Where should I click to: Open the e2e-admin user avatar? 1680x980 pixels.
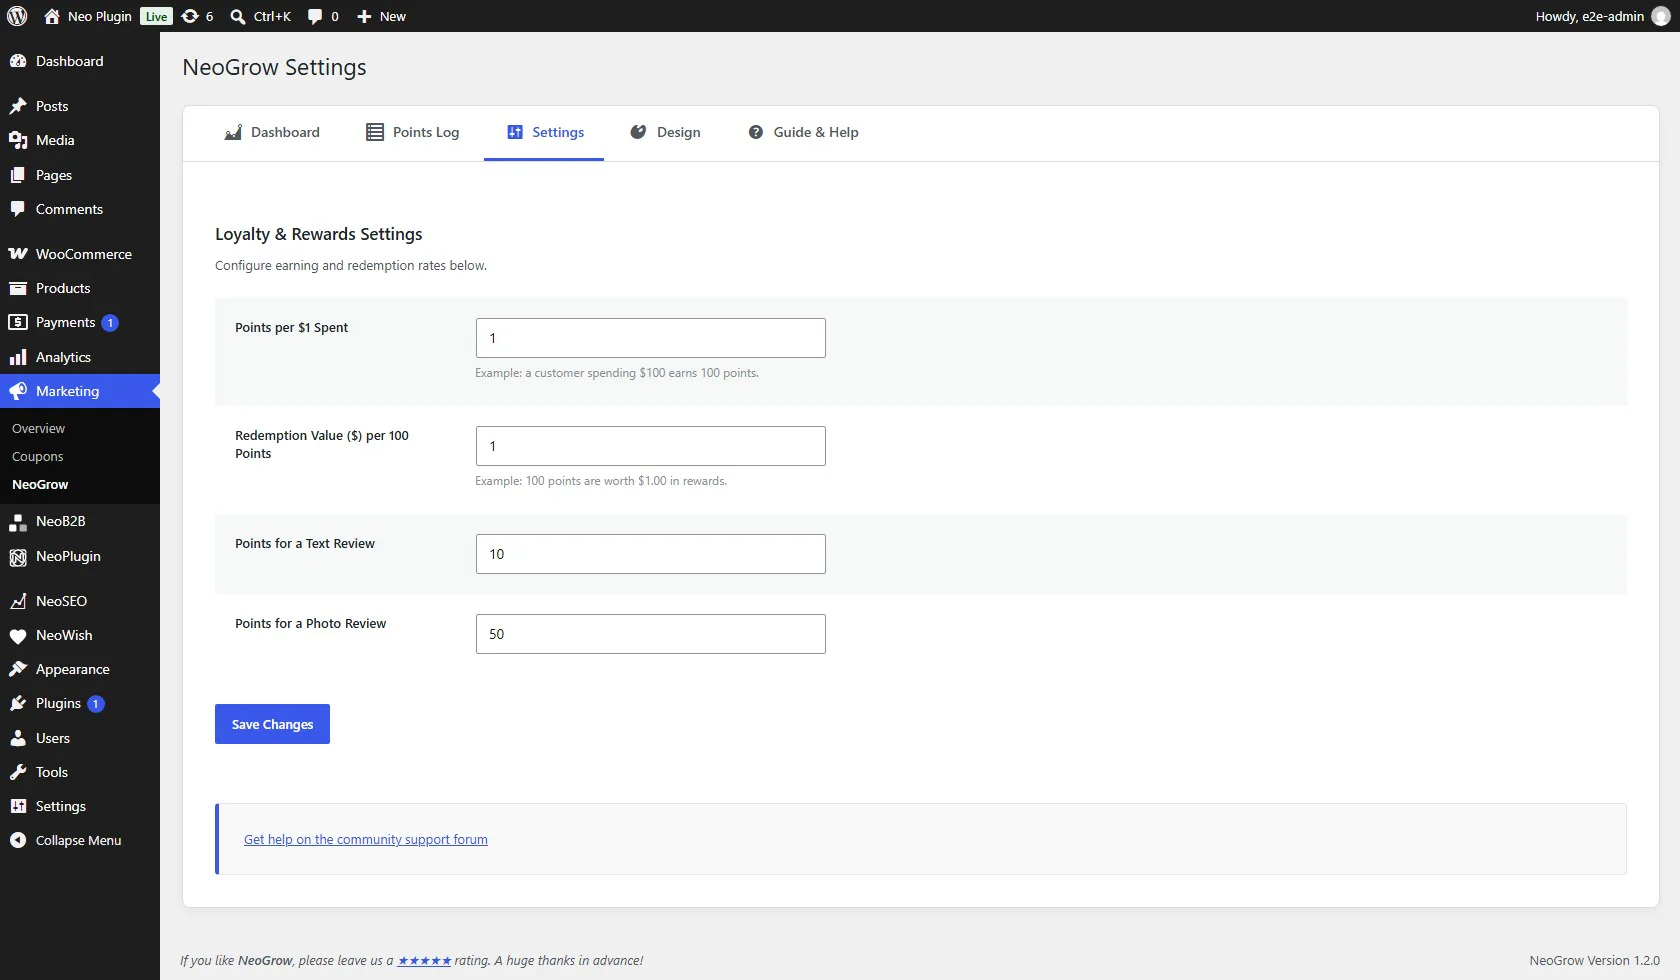pos(1661,16)
